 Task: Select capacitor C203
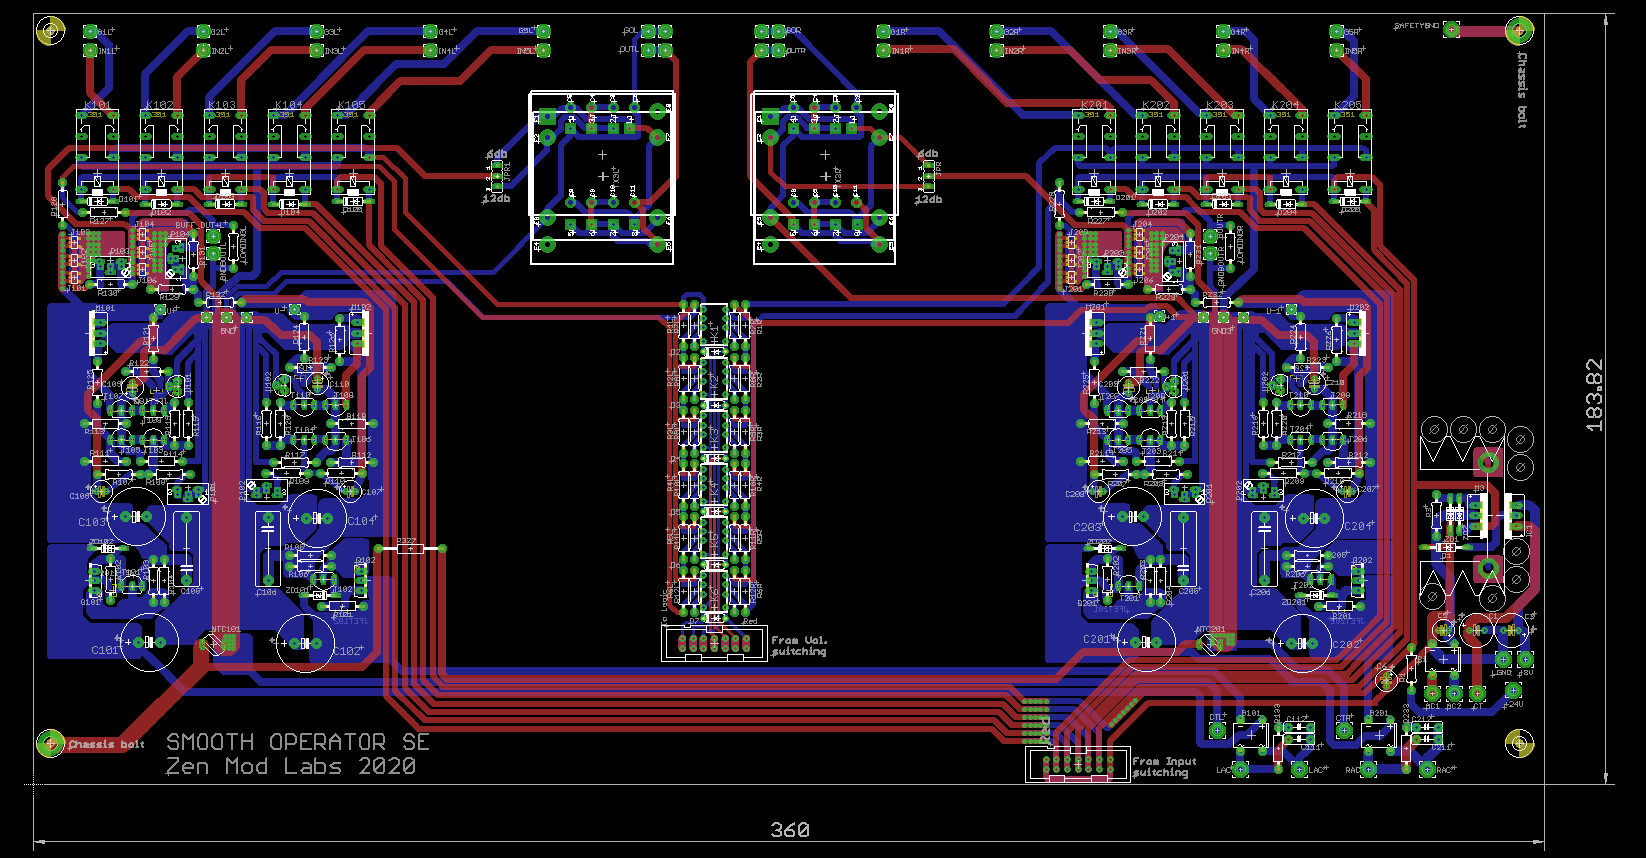[1132, 516]
